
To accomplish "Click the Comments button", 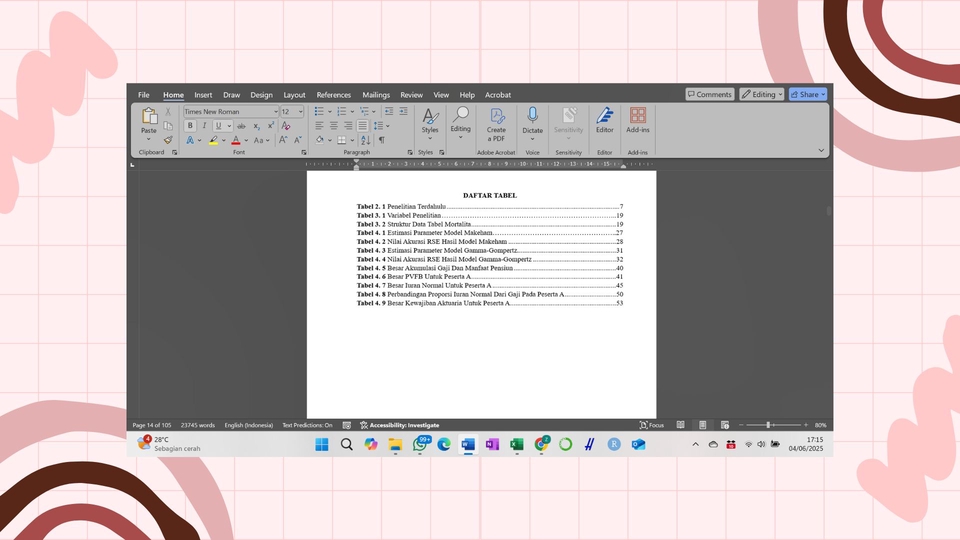I will pos(710,94).
